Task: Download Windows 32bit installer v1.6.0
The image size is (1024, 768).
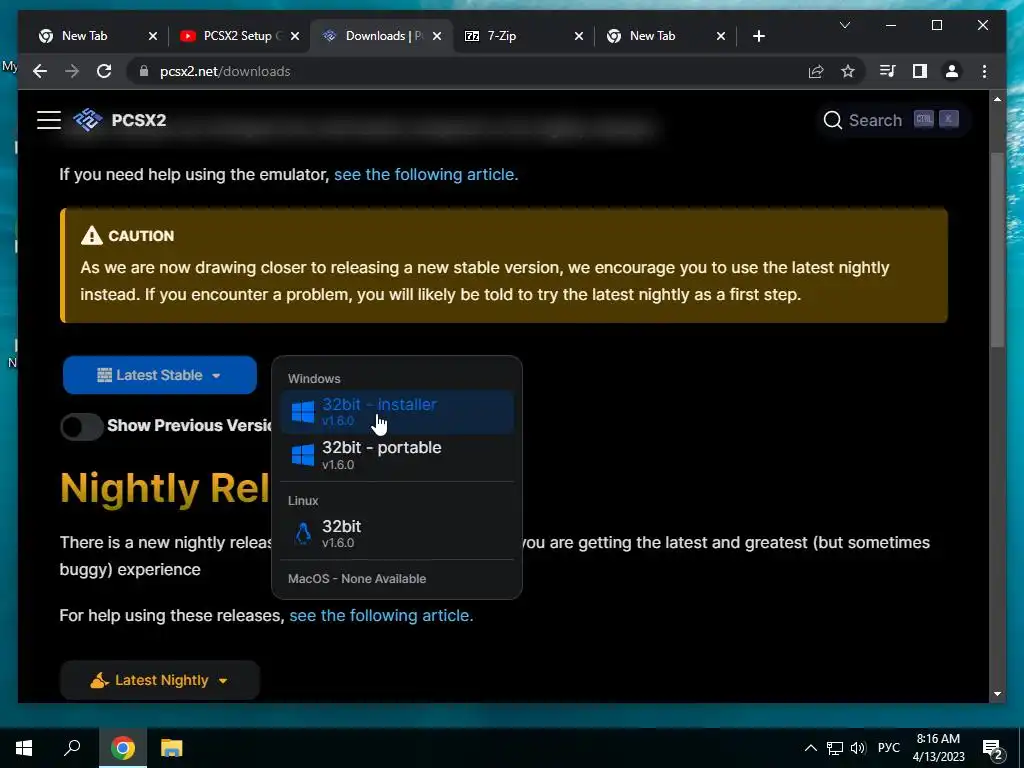Action: point(397,411)
